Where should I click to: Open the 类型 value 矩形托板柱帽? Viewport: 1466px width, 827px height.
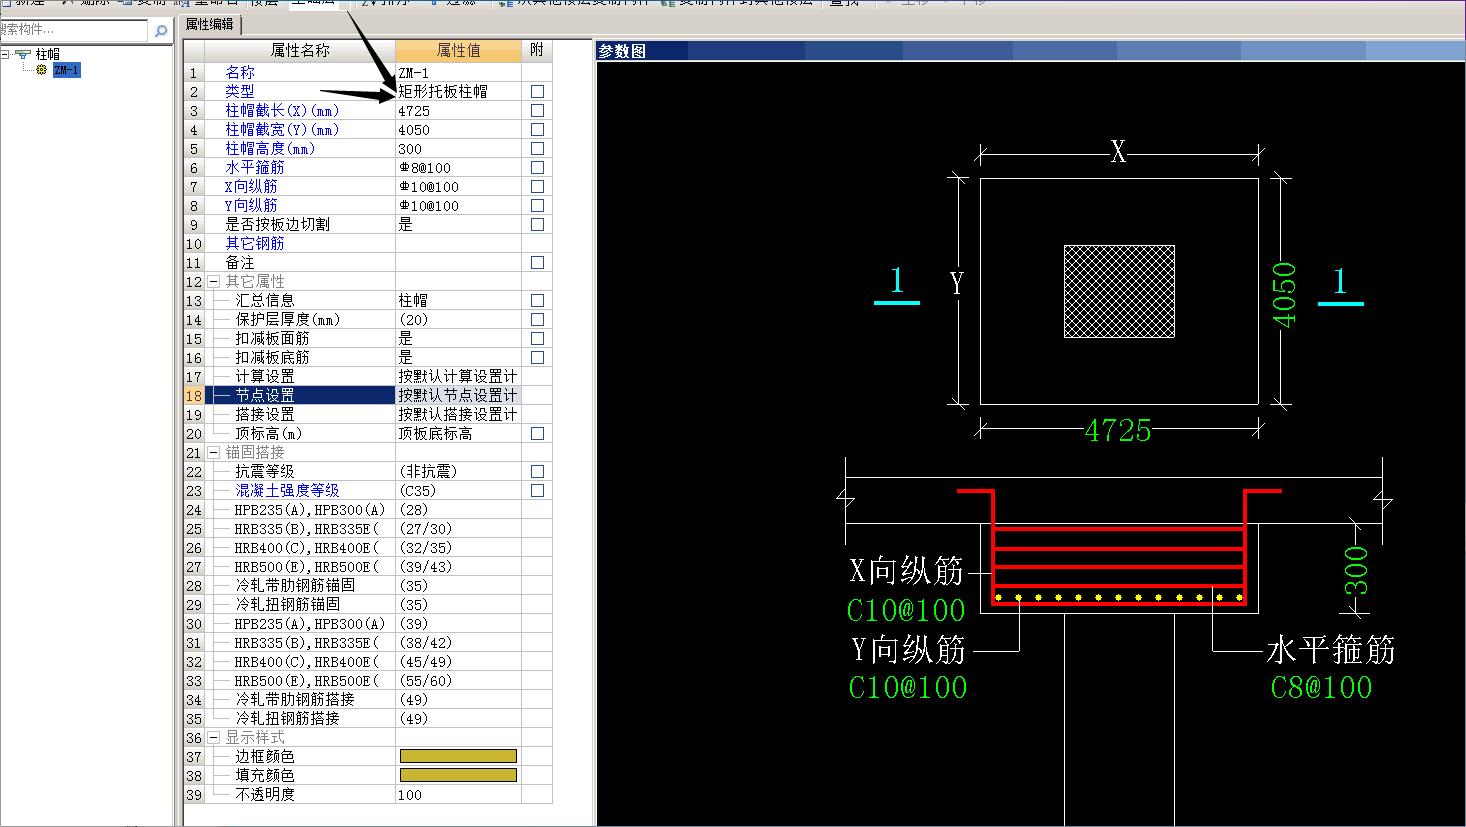coord(458,91)
